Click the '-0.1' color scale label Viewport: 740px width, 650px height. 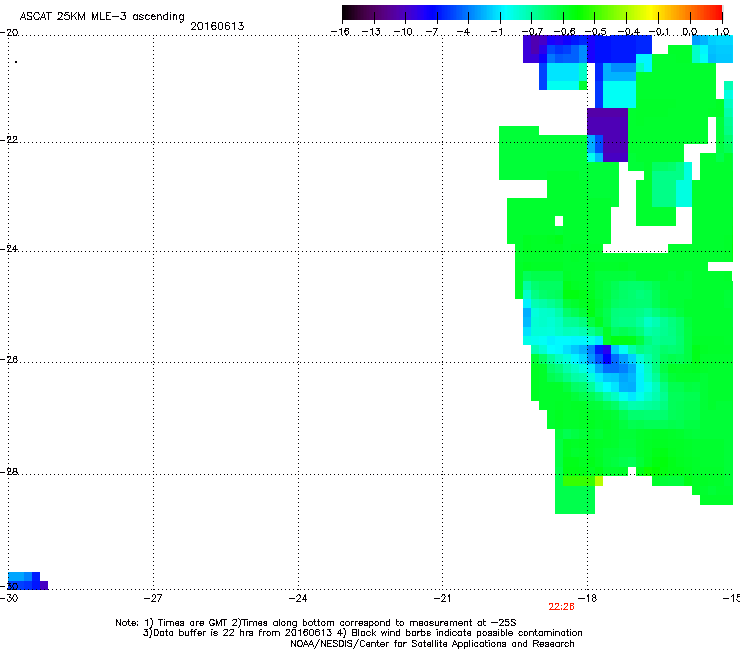point(659,32)
